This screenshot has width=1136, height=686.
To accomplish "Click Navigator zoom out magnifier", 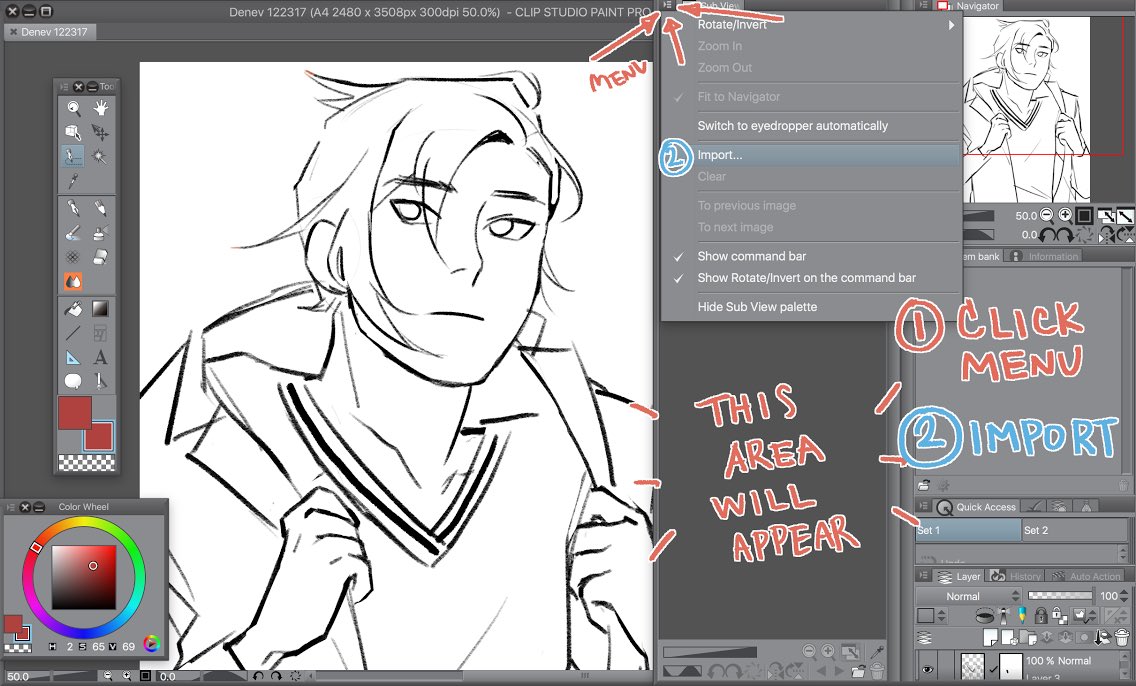I will (1046, 215).
